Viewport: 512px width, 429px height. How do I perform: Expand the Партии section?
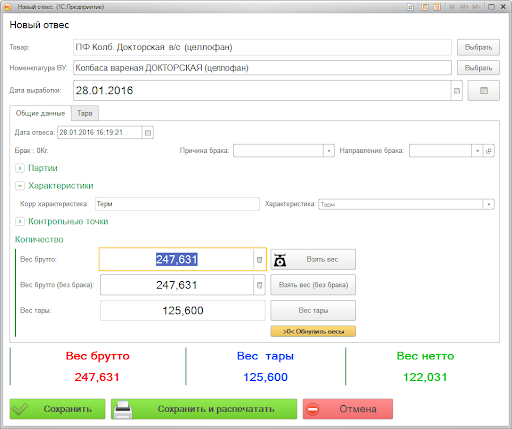(x=20, y=168)
